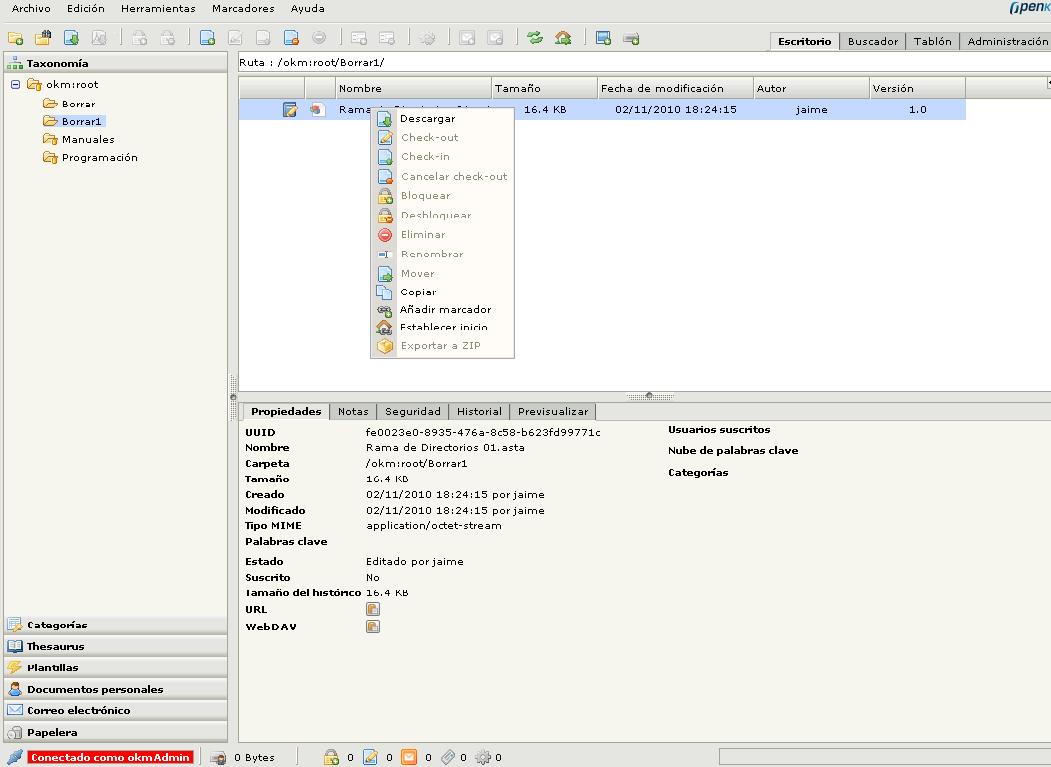Choose Añadir marcador from the context menu
Viewport: 1051px width, 767px height.
click(442, 309)
